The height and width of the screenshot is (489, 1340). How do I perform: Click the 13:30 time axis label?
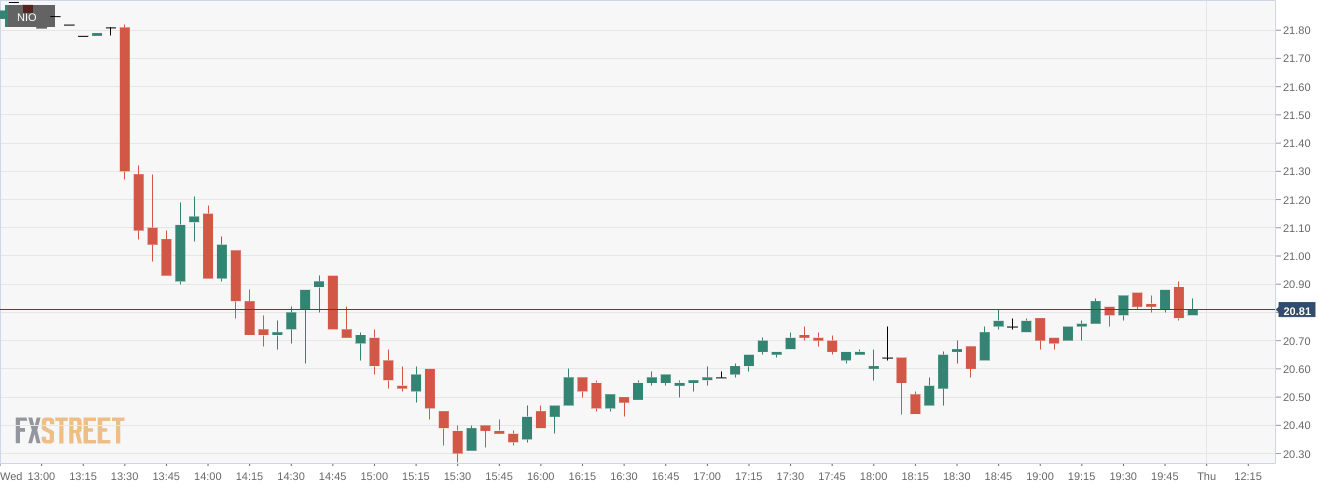pyautogui.click(x=125, y=476)
